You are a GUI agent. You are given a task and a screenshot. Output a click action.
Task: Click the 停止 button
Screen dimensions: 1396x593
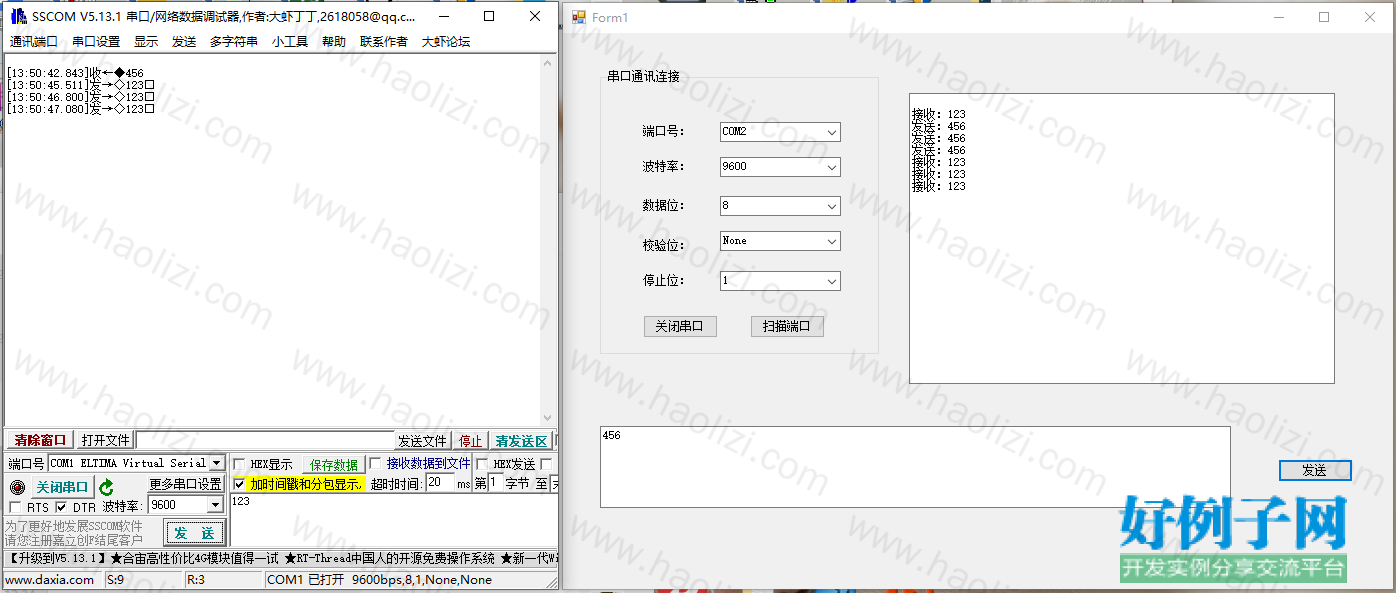[470, 441]
